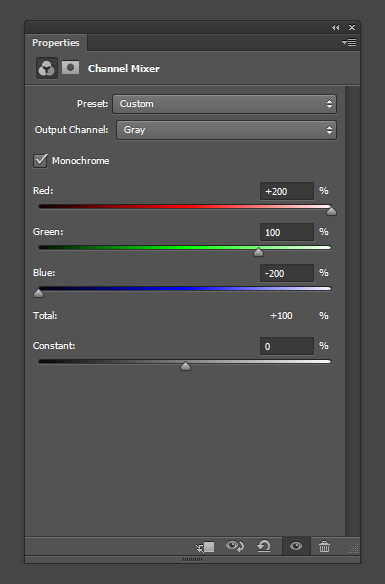Collapse panel with double-arrow icon

tap(335, 28)
